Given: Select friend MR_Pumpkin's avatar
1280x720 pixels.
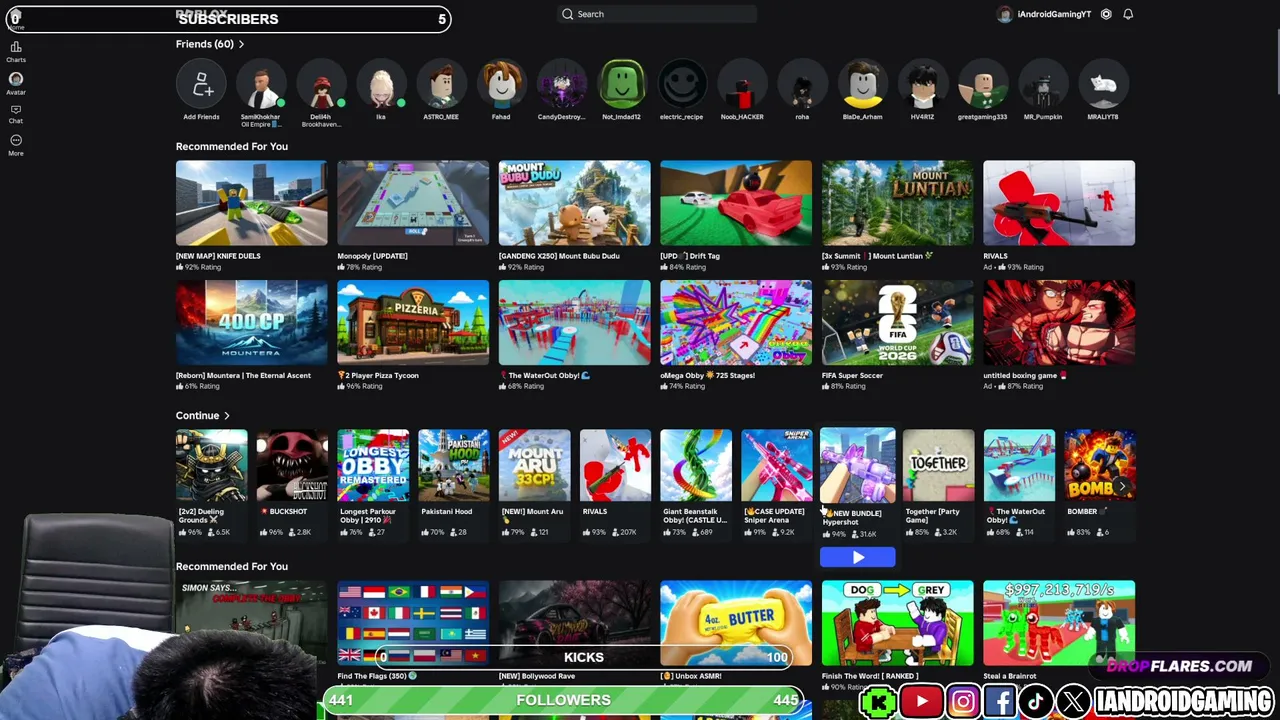Looking at the screenshot, I should point(1042,85).
